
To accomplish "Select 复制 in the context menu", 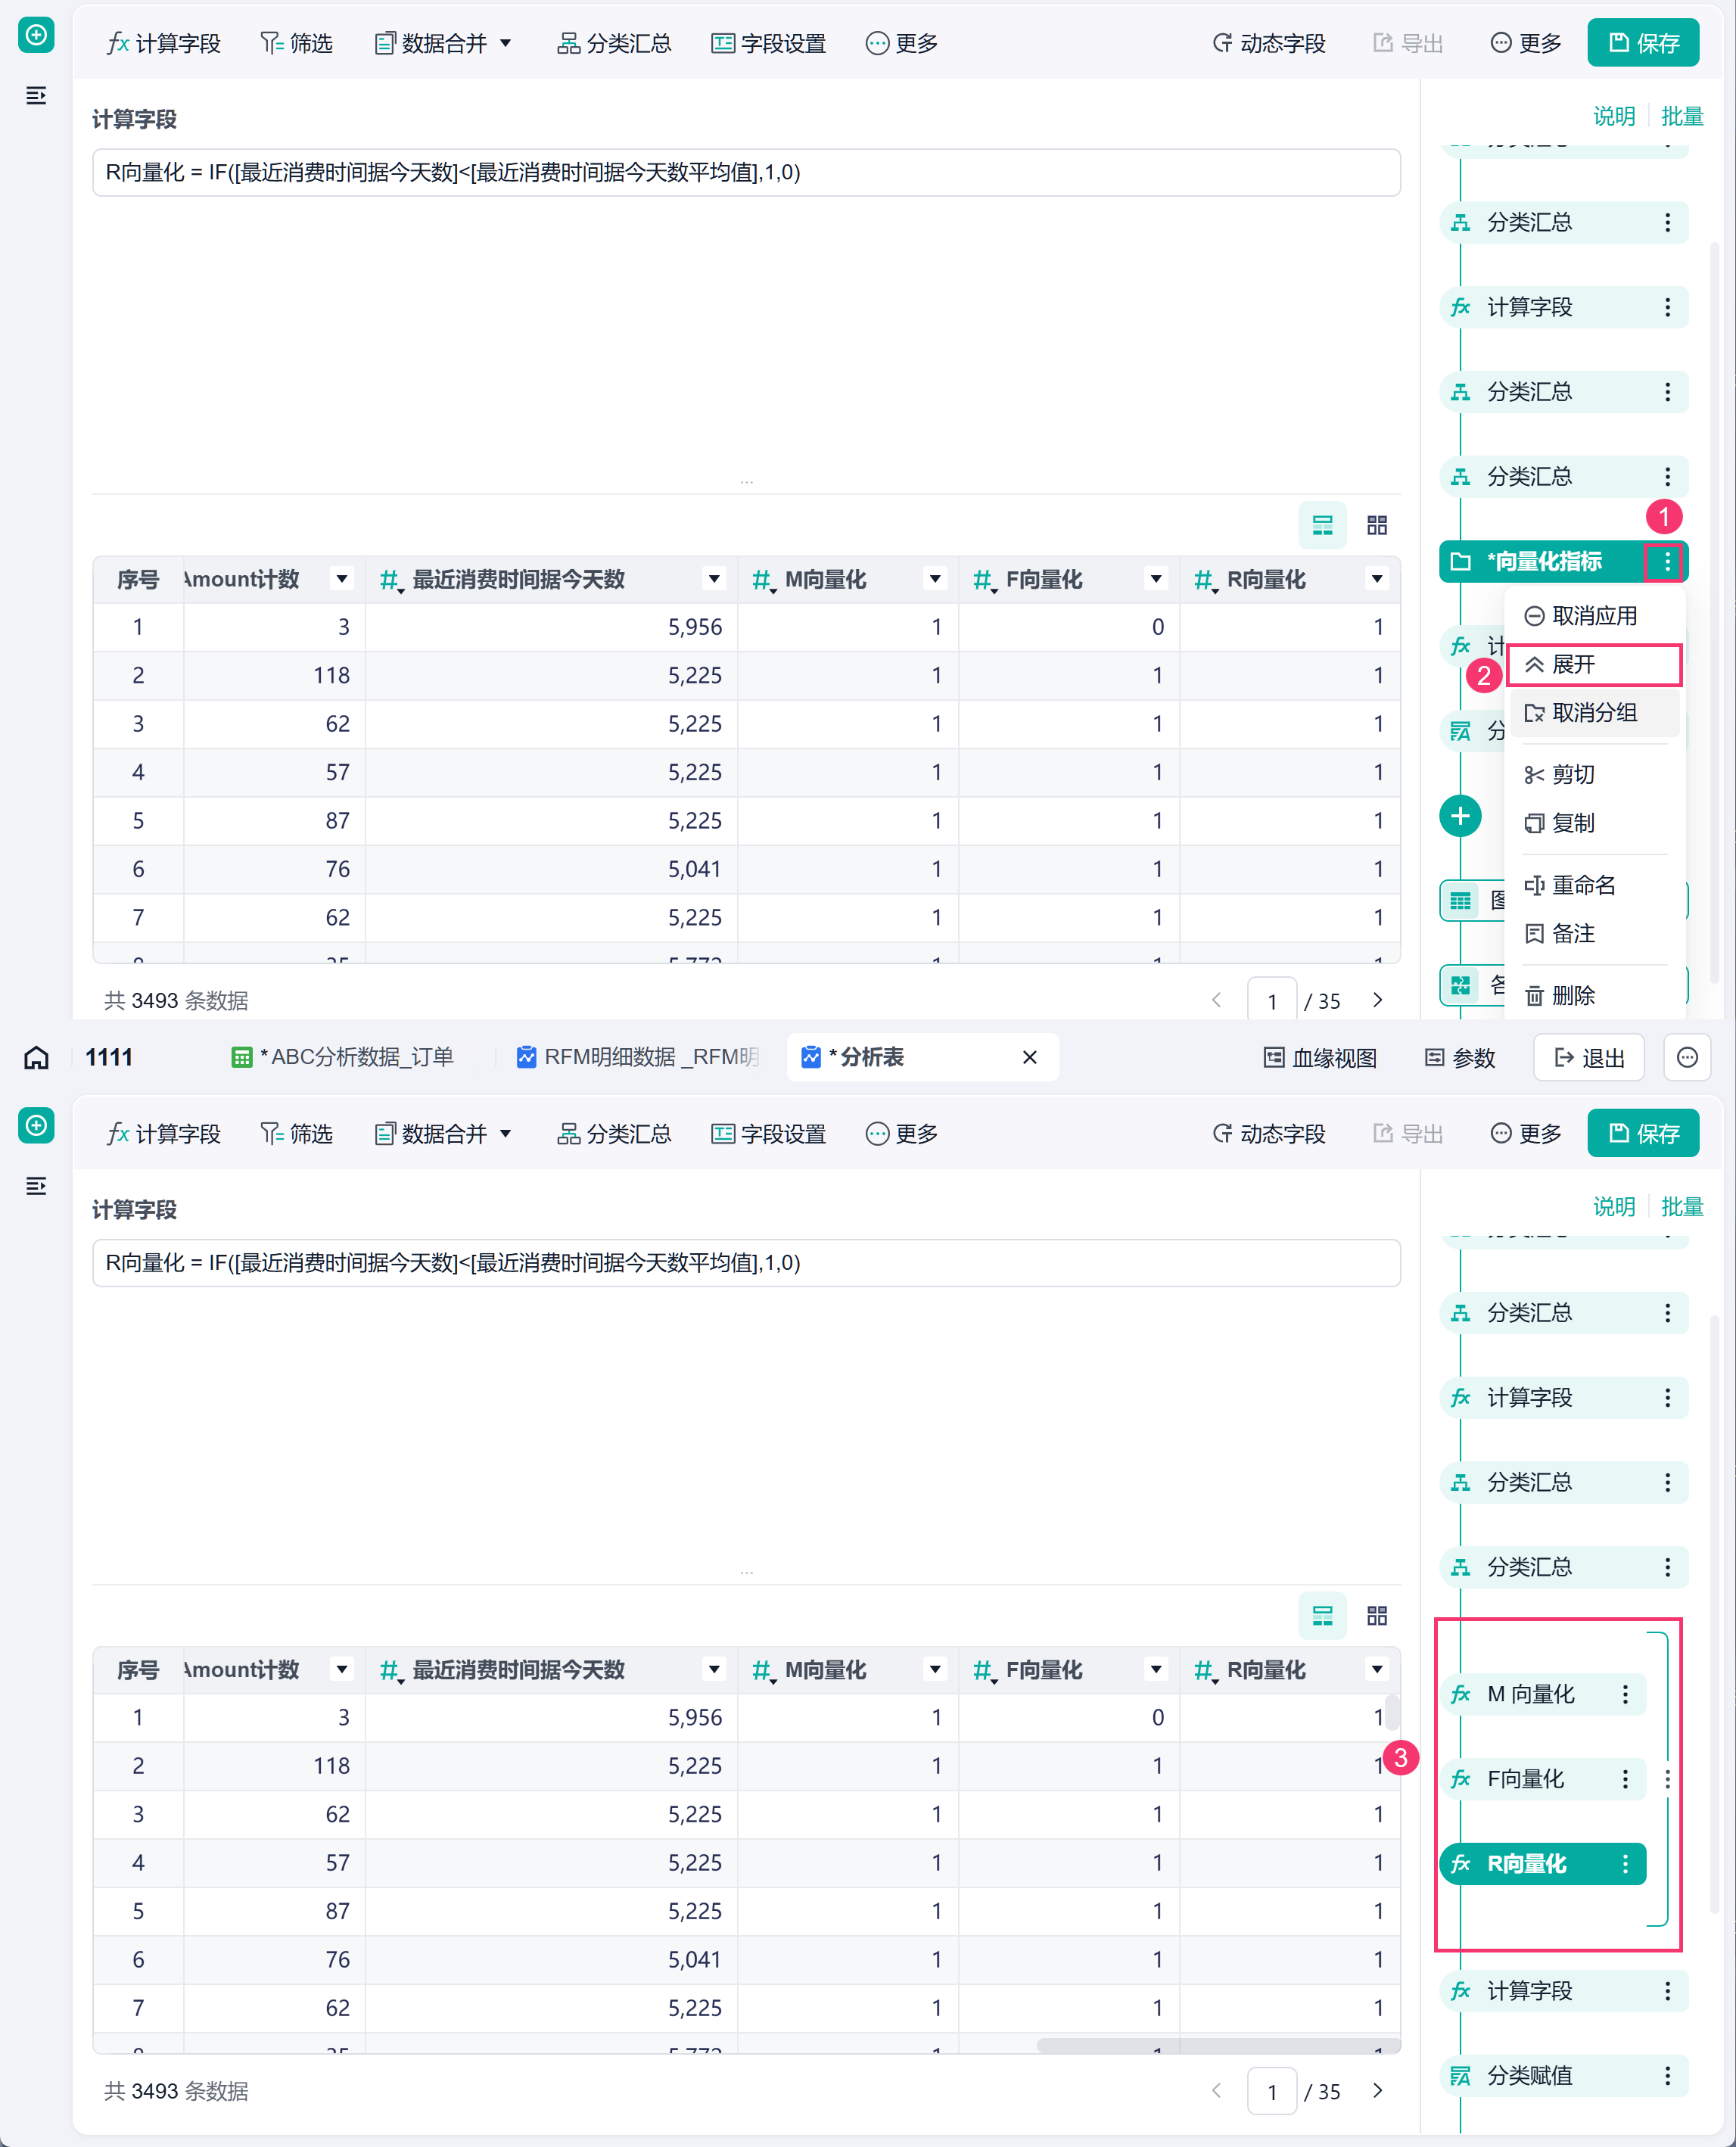I will tap(1560, 823).
